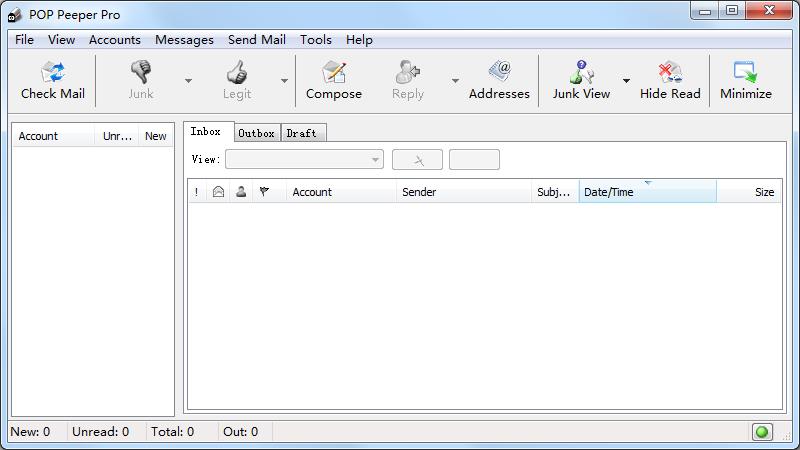Click Account header in accounts list

click(x=54, y=136)
